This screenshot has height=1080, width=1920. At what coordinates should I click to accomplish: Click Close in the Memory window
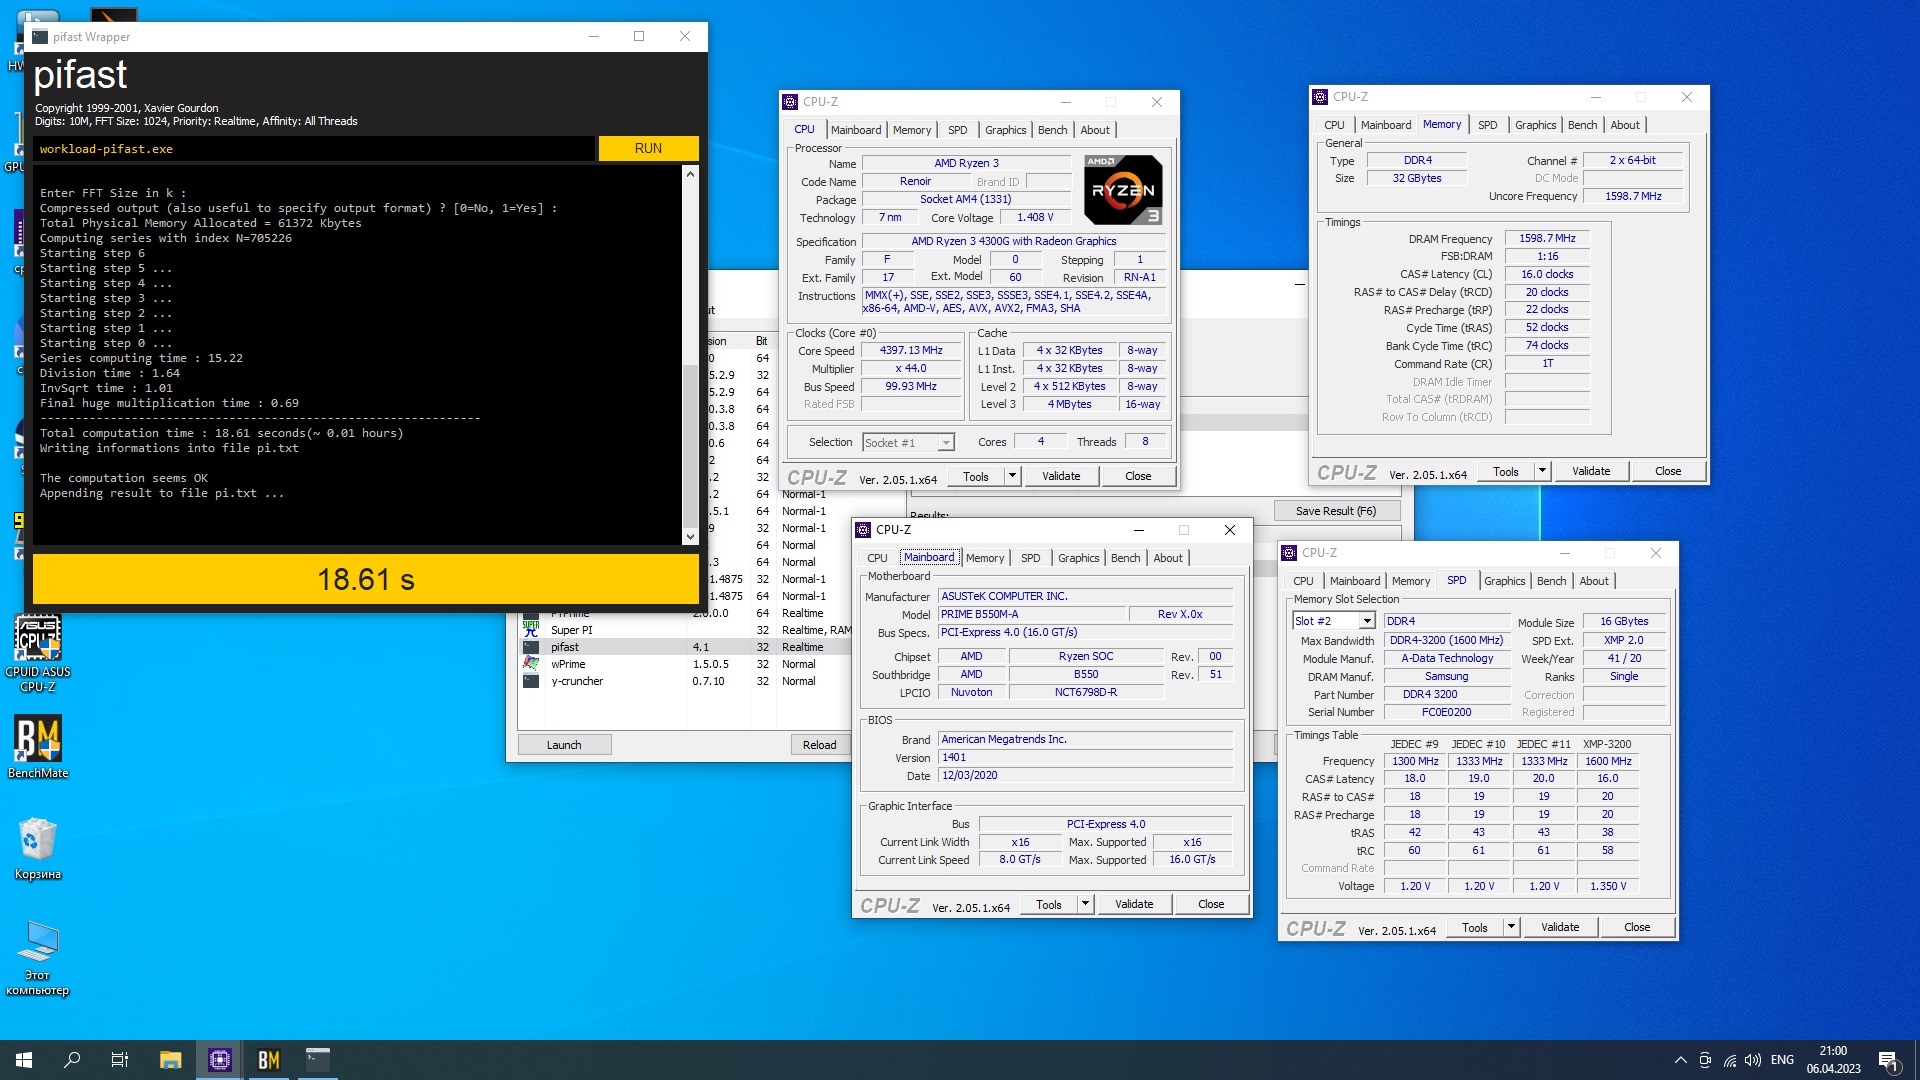pyautogui.click(x=1667, y=471)
